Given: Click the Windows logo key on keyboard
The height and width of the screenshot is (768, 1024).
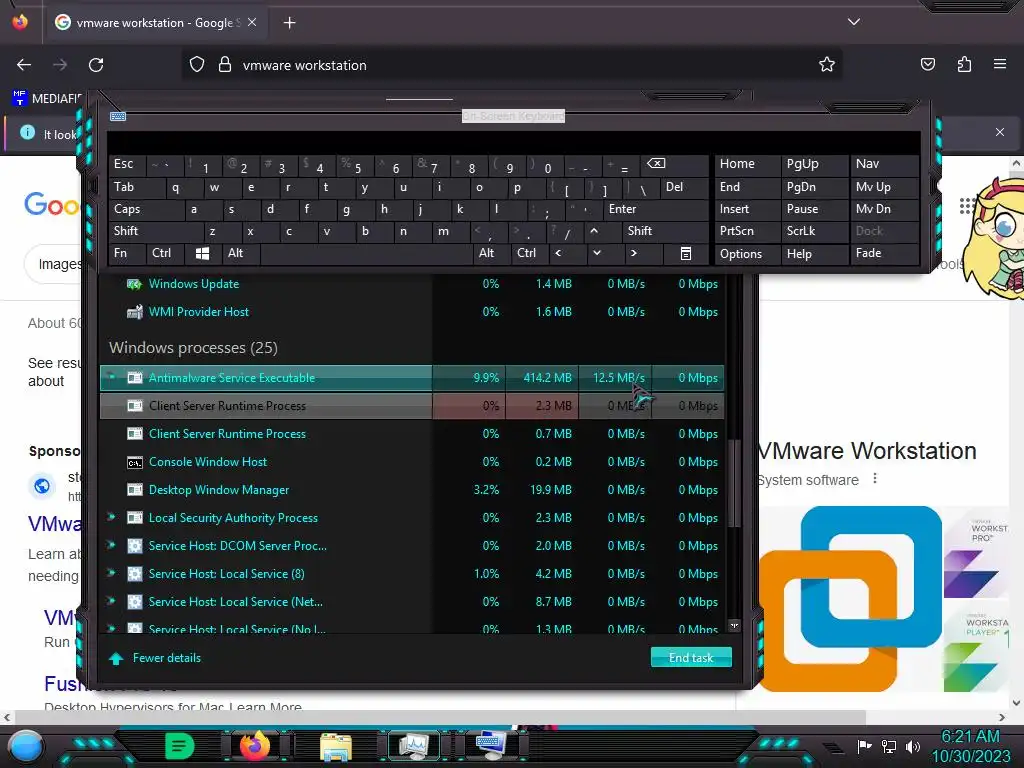Looking at the screenshot, I should (202, 254).
